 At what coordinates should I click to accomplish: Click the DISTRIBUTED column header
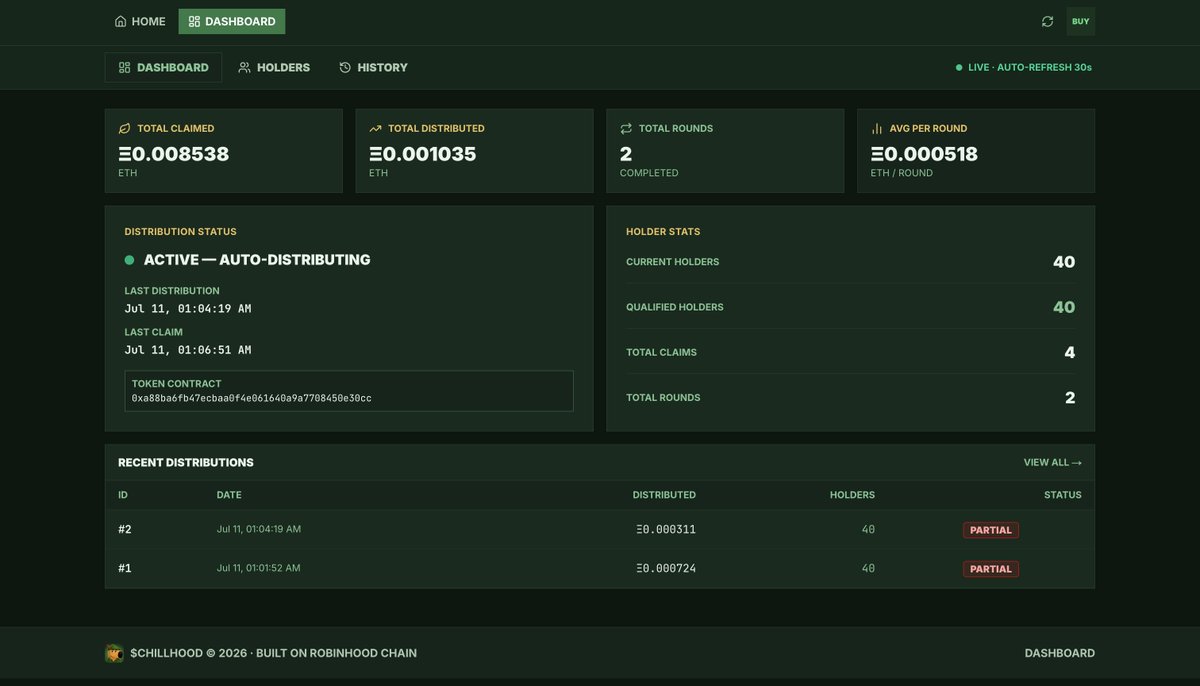pos(664,495)
